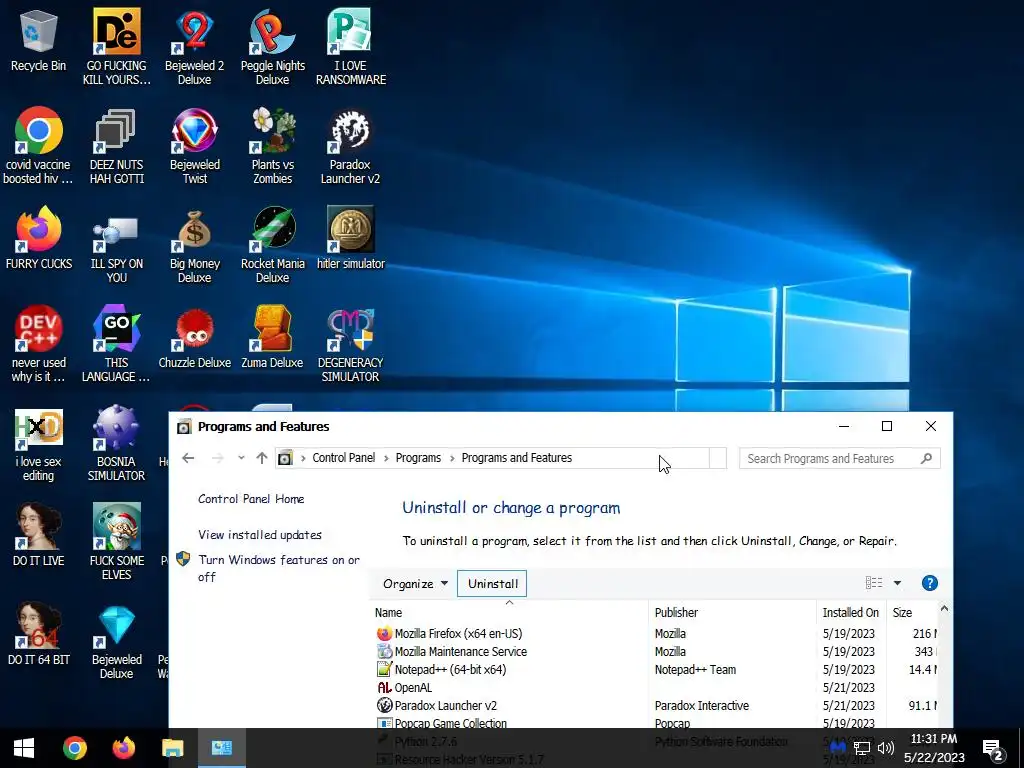Open the network tray icon
This screenshot has height=768, width=1024.
pyautogui.click(x=862, y=748)
